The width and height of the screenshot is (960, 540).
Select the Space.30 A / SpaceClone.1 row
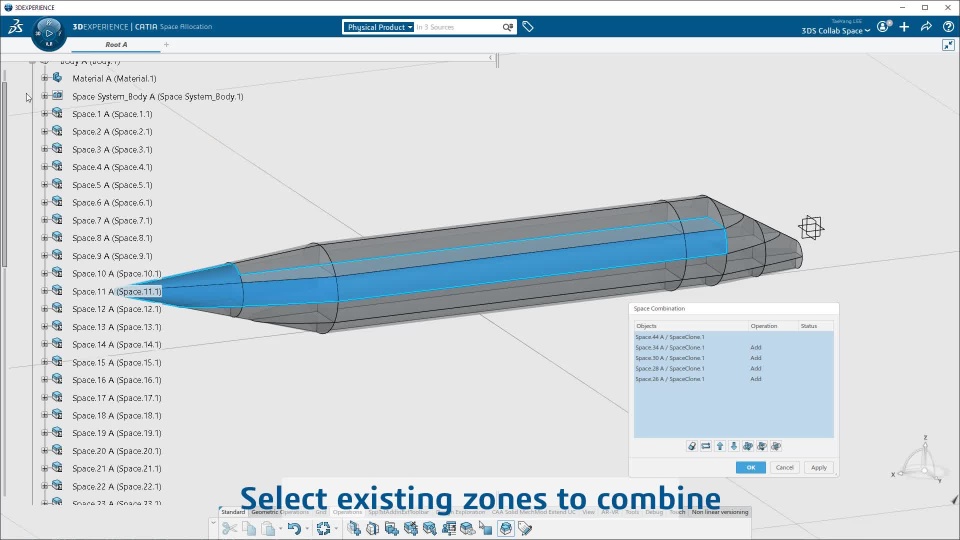(x=733, y=358)
